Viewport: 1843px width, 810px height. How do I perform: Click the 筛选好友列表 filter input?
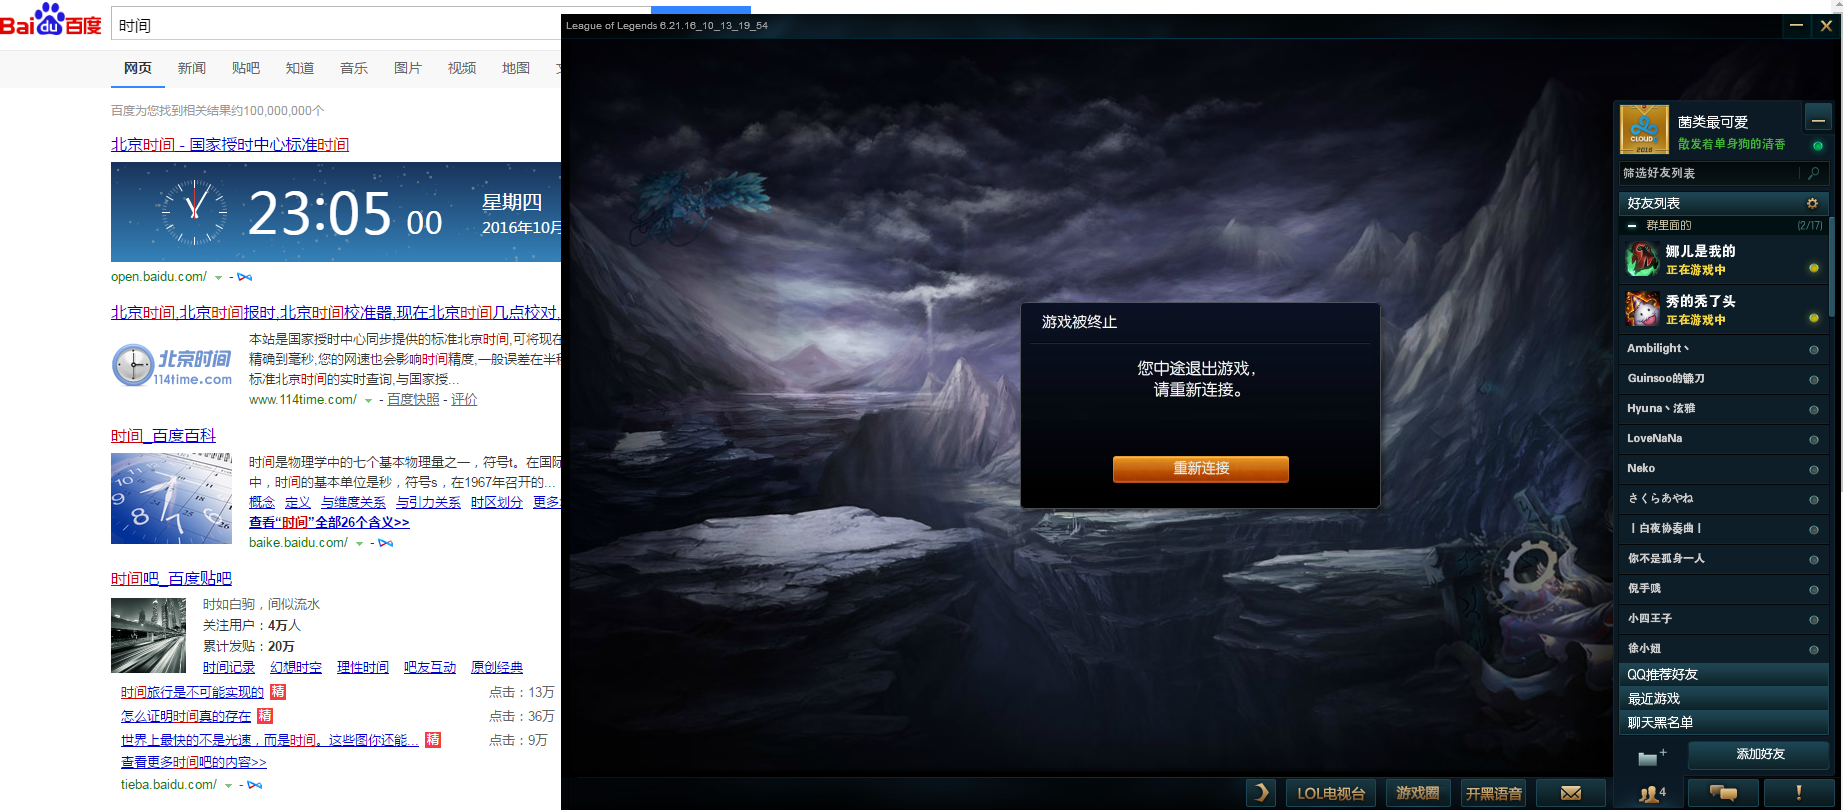pos(1709,173)
